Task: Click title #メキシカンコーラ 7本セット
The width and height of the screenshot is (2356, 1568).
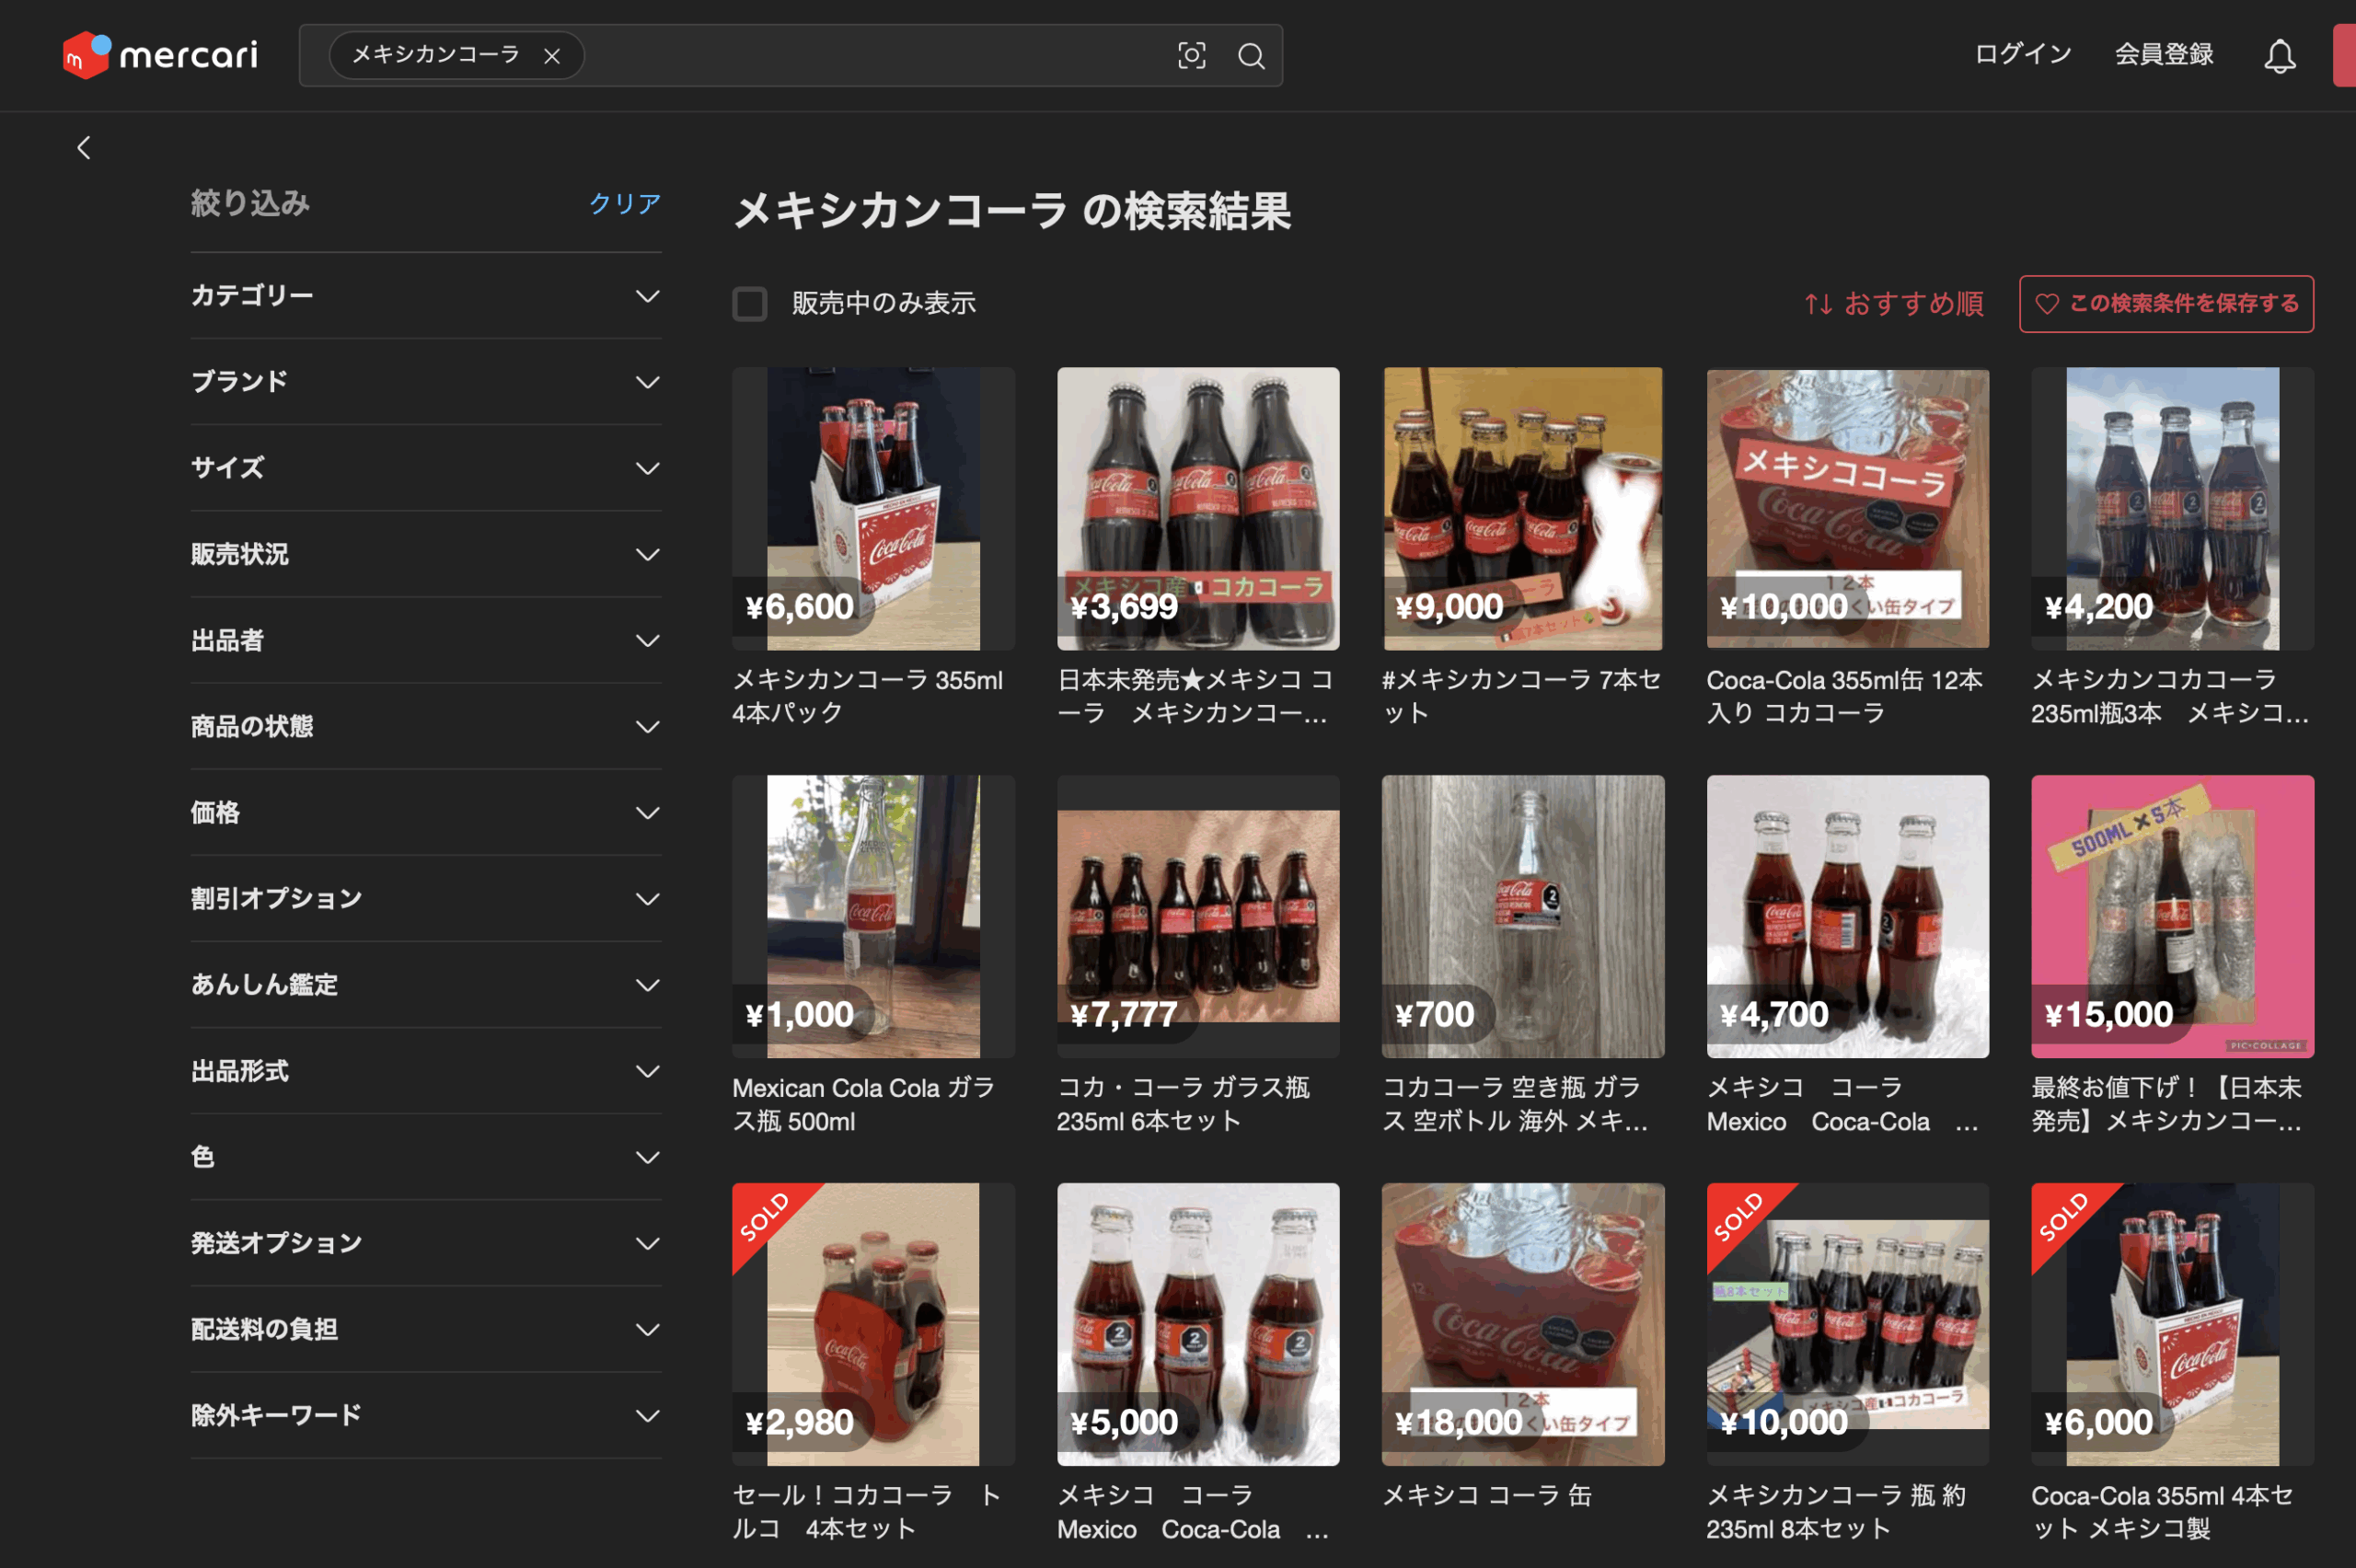Action: [x=1522, y=696]
